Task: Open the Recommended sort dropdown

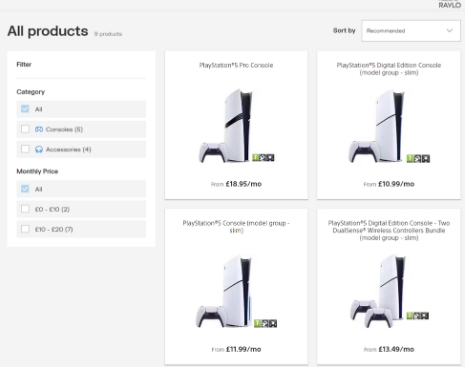Action: tap(411, 31)
